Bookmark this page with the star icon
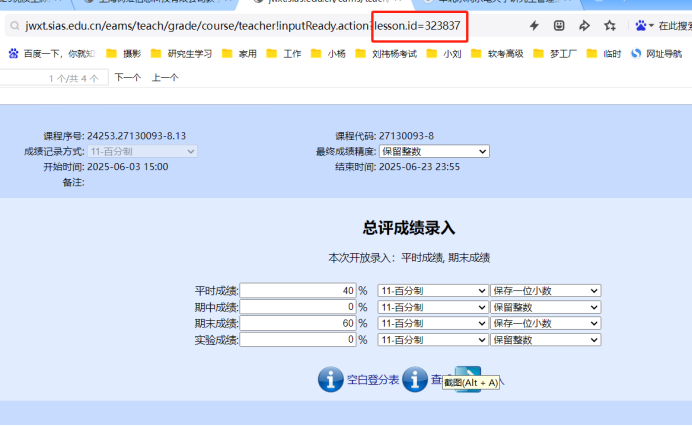 (610, 26)
